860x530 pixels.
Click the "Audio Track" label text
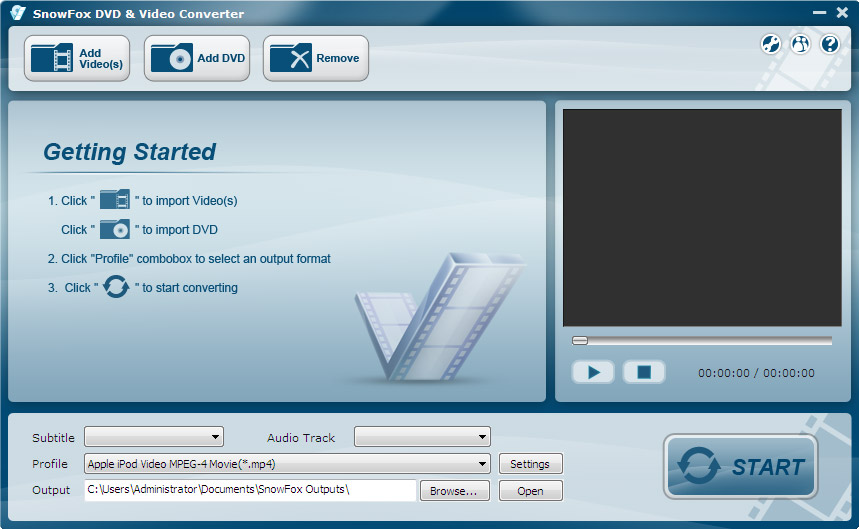coord(301,438)
